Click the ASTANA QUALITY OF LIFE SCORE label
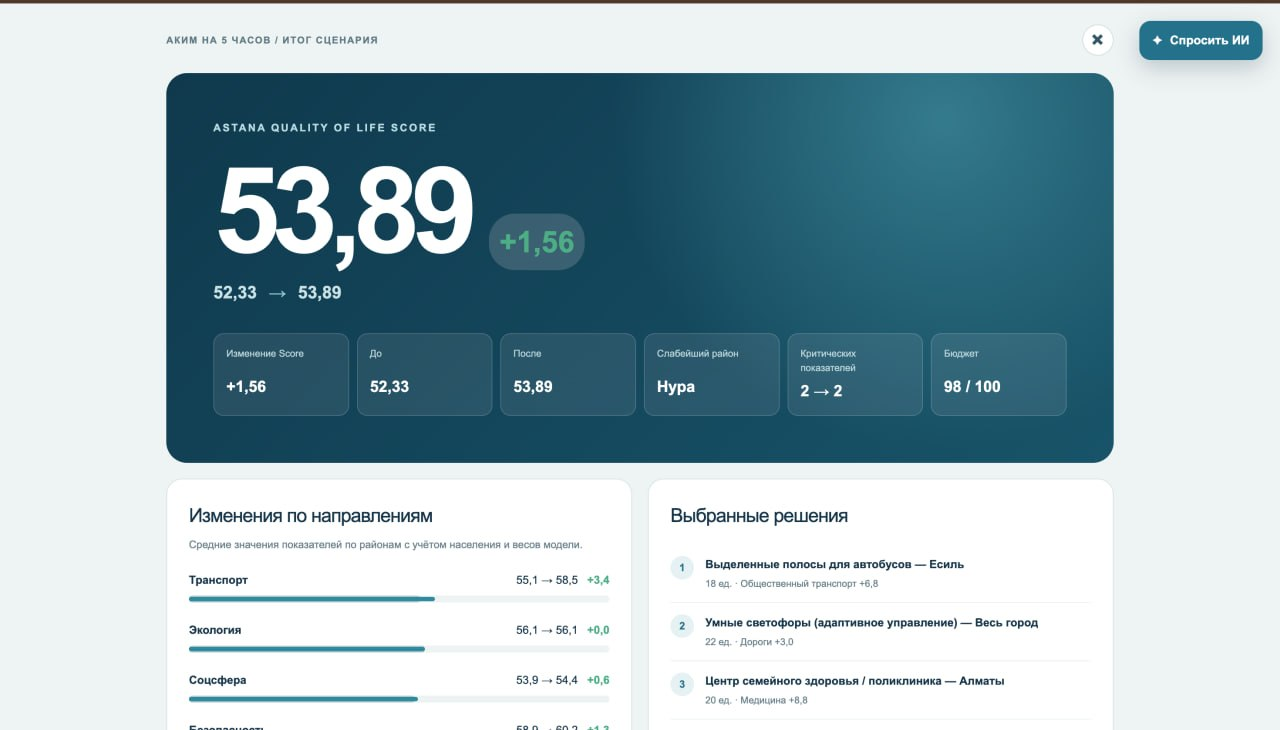The width and height of the screenshot is (1280, 730). click(x=324, y=128)
